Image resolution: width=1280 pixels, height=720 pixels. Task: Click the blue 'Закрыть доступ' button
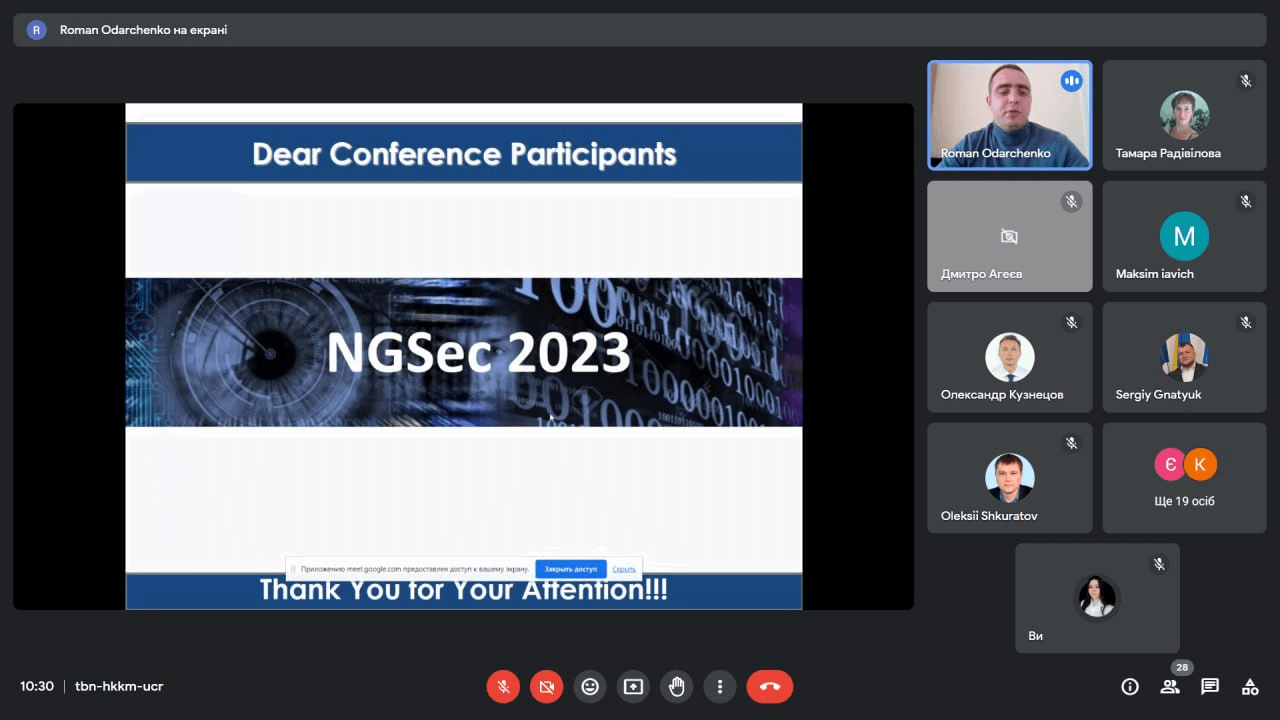coord(571,569)
